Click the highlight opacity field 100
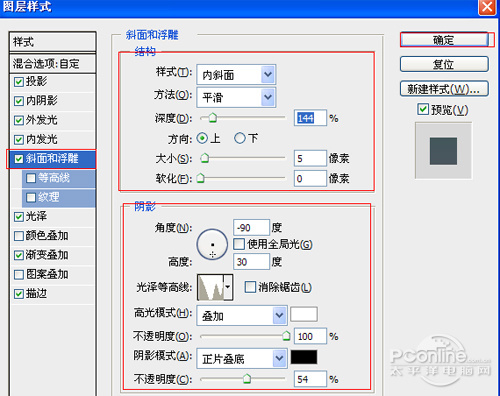 point(310,336)
